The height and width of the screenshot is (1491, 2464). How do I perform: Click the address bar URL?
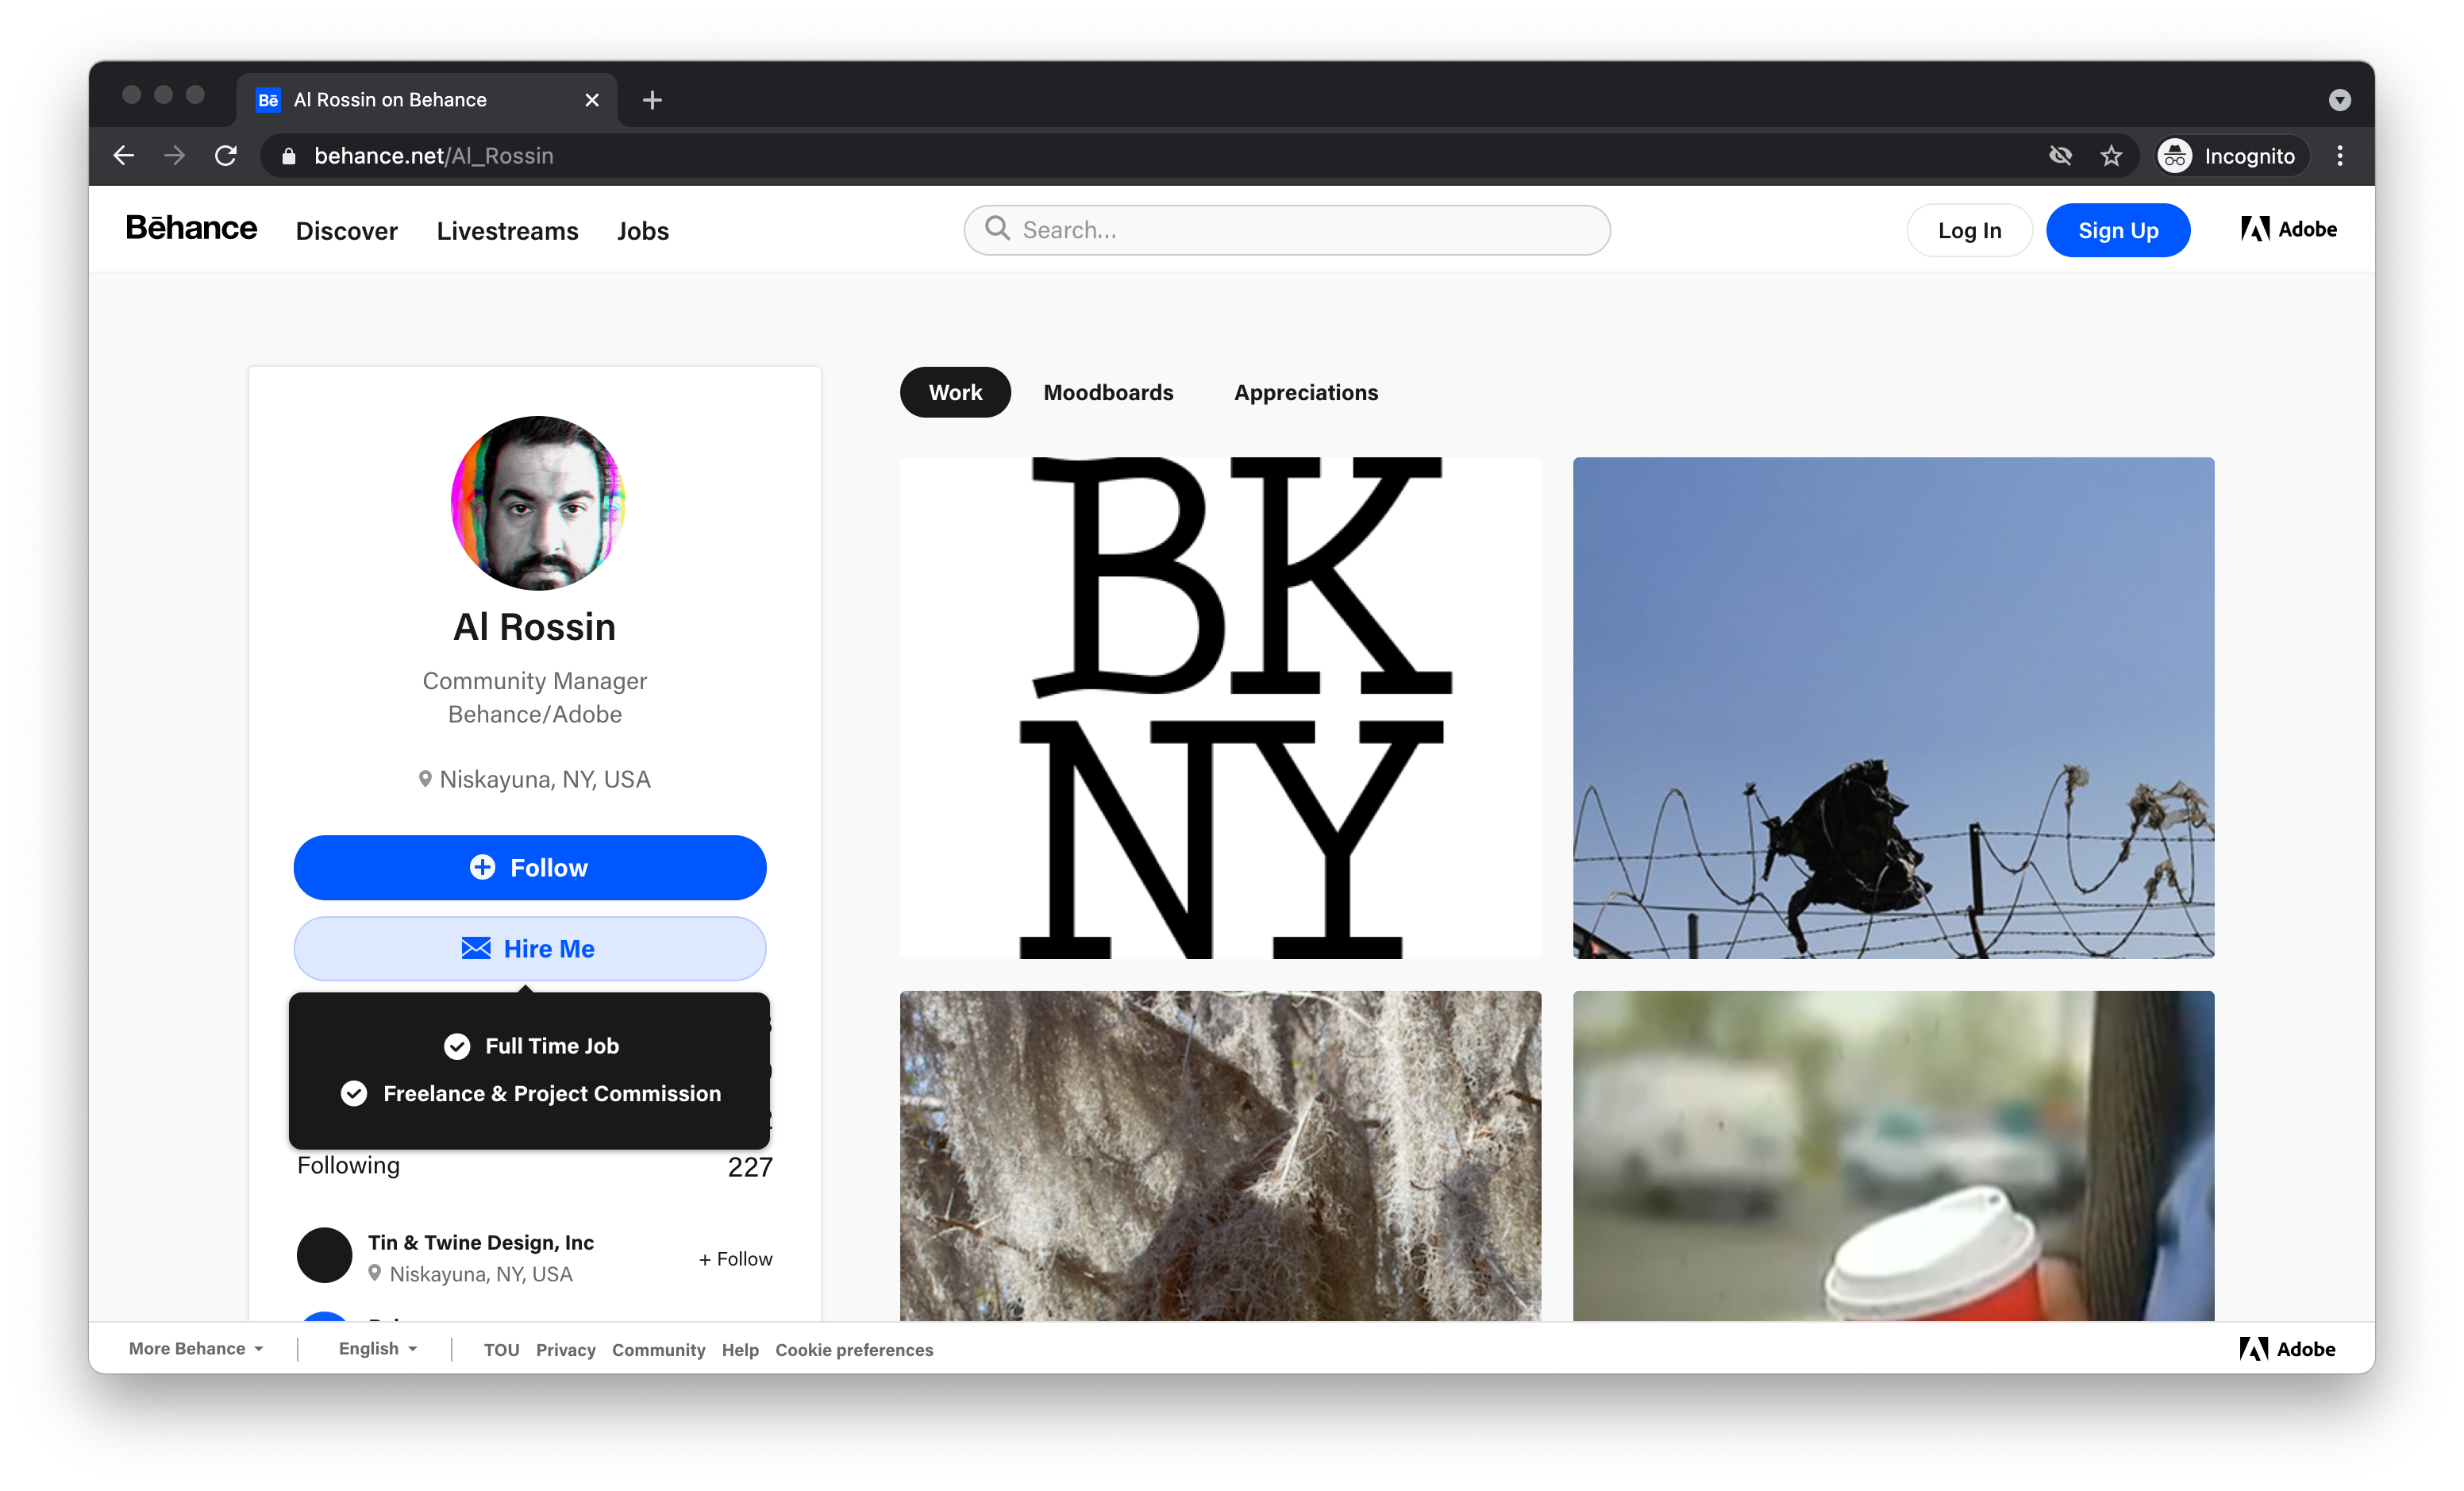[x=433, y=156]
